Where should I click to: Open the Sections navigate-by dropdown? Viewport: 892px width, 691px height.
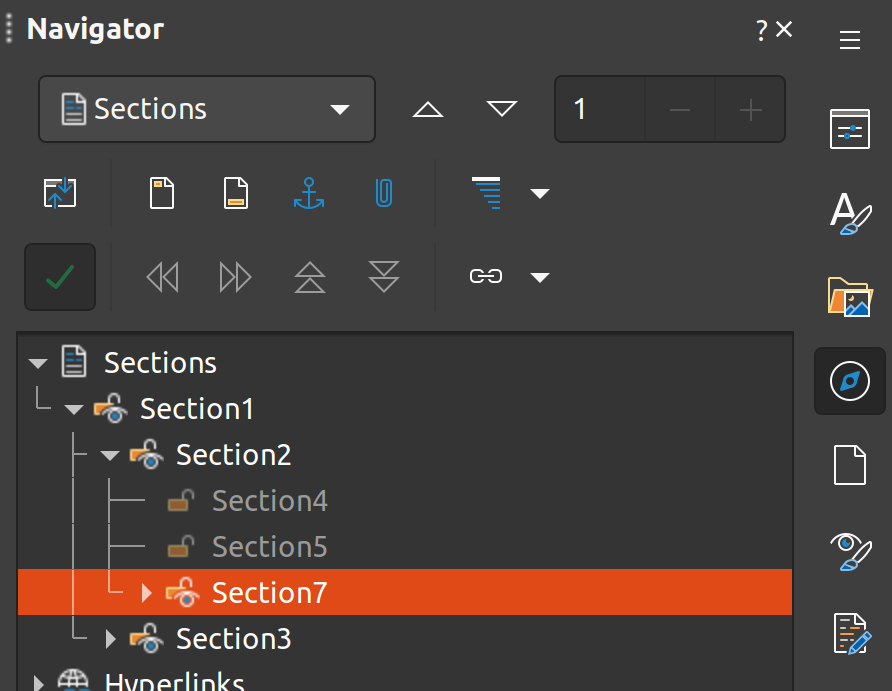207,109
